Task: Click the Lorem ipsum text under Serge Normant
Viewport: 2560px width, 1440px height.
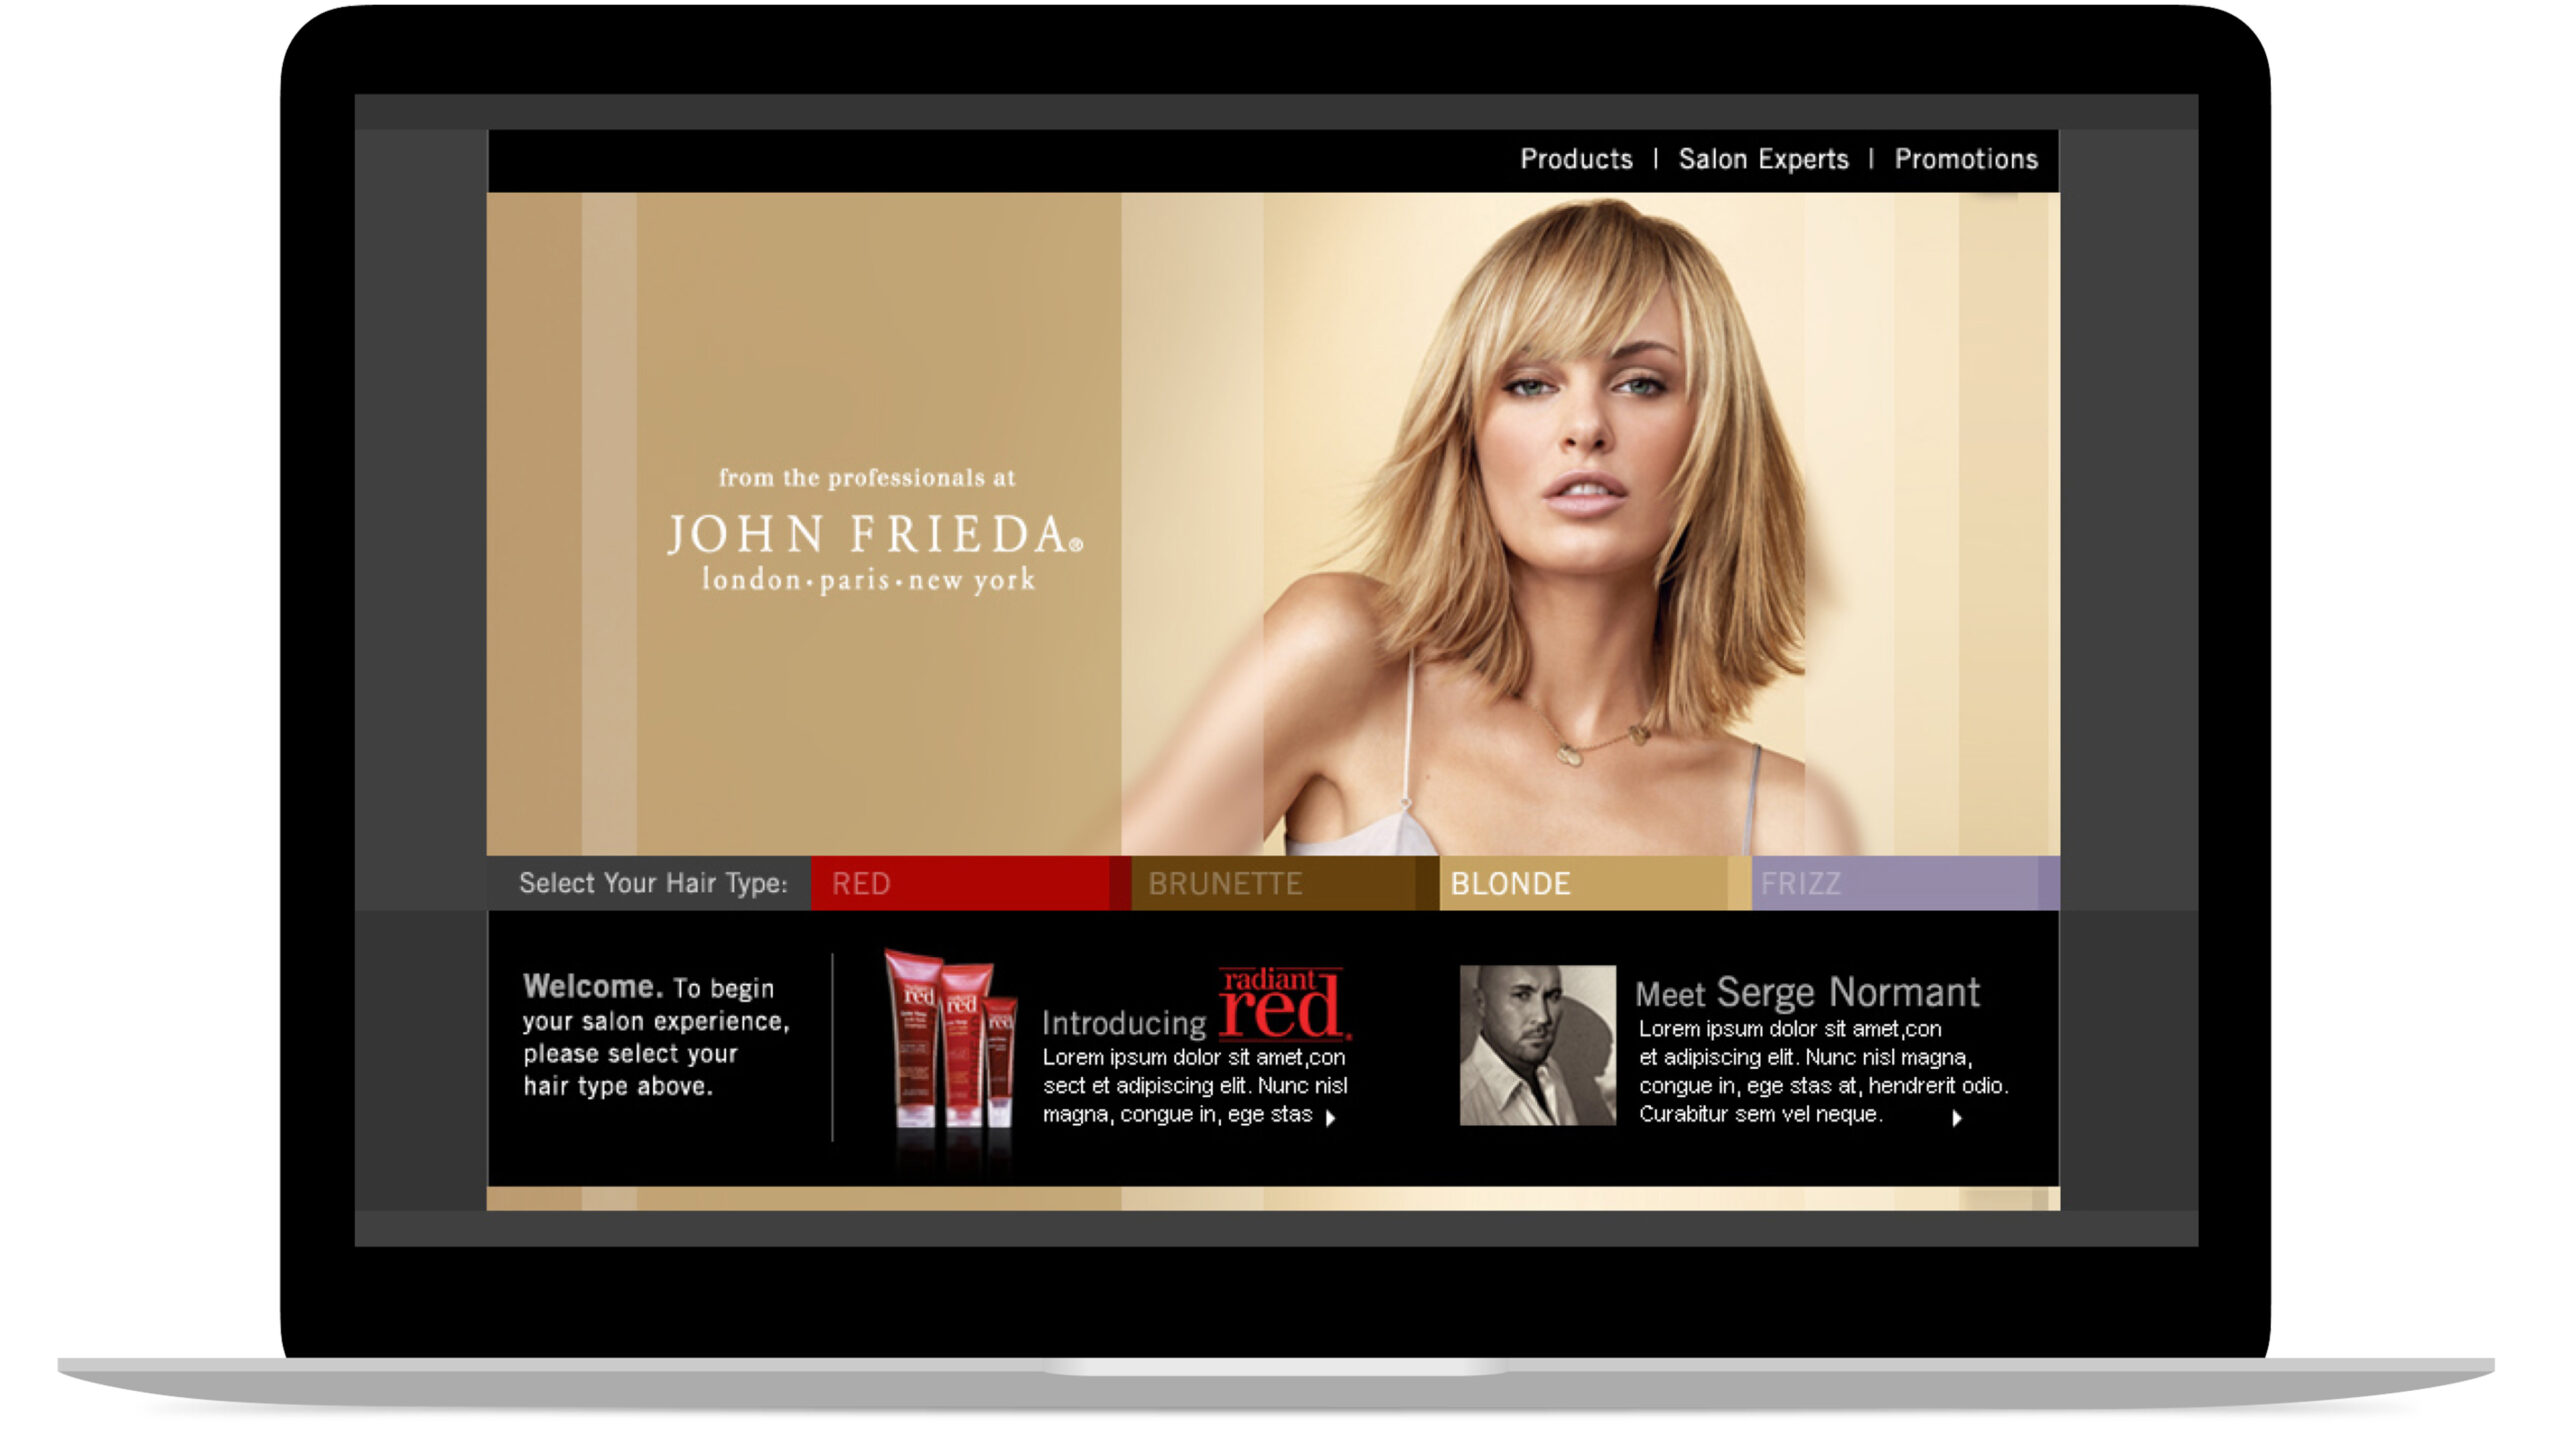Action: coord(1822,1071)
